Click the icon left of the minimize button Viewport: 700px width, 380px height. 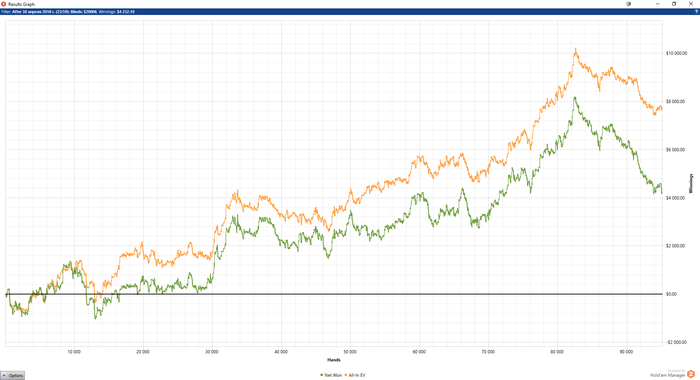[629, 4]
